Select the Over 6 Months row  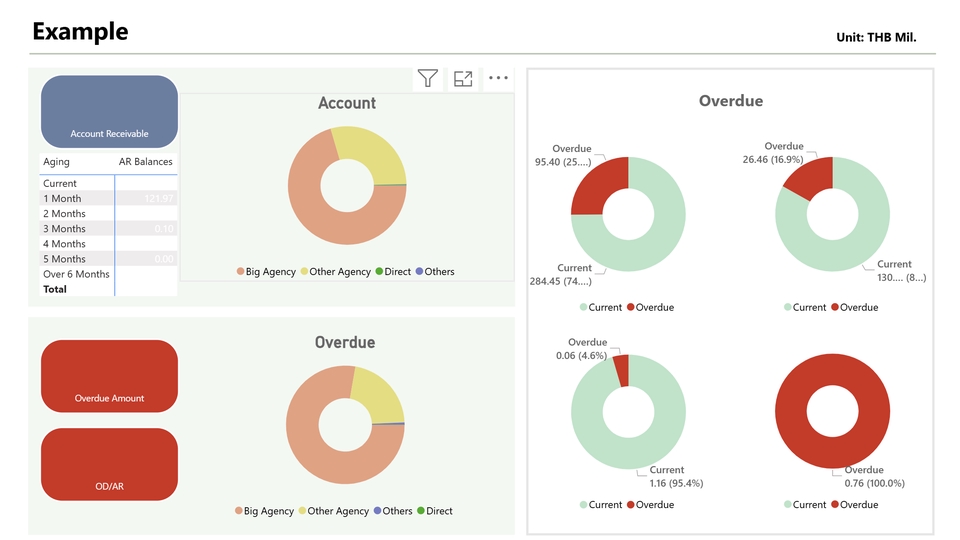(76, 274)
